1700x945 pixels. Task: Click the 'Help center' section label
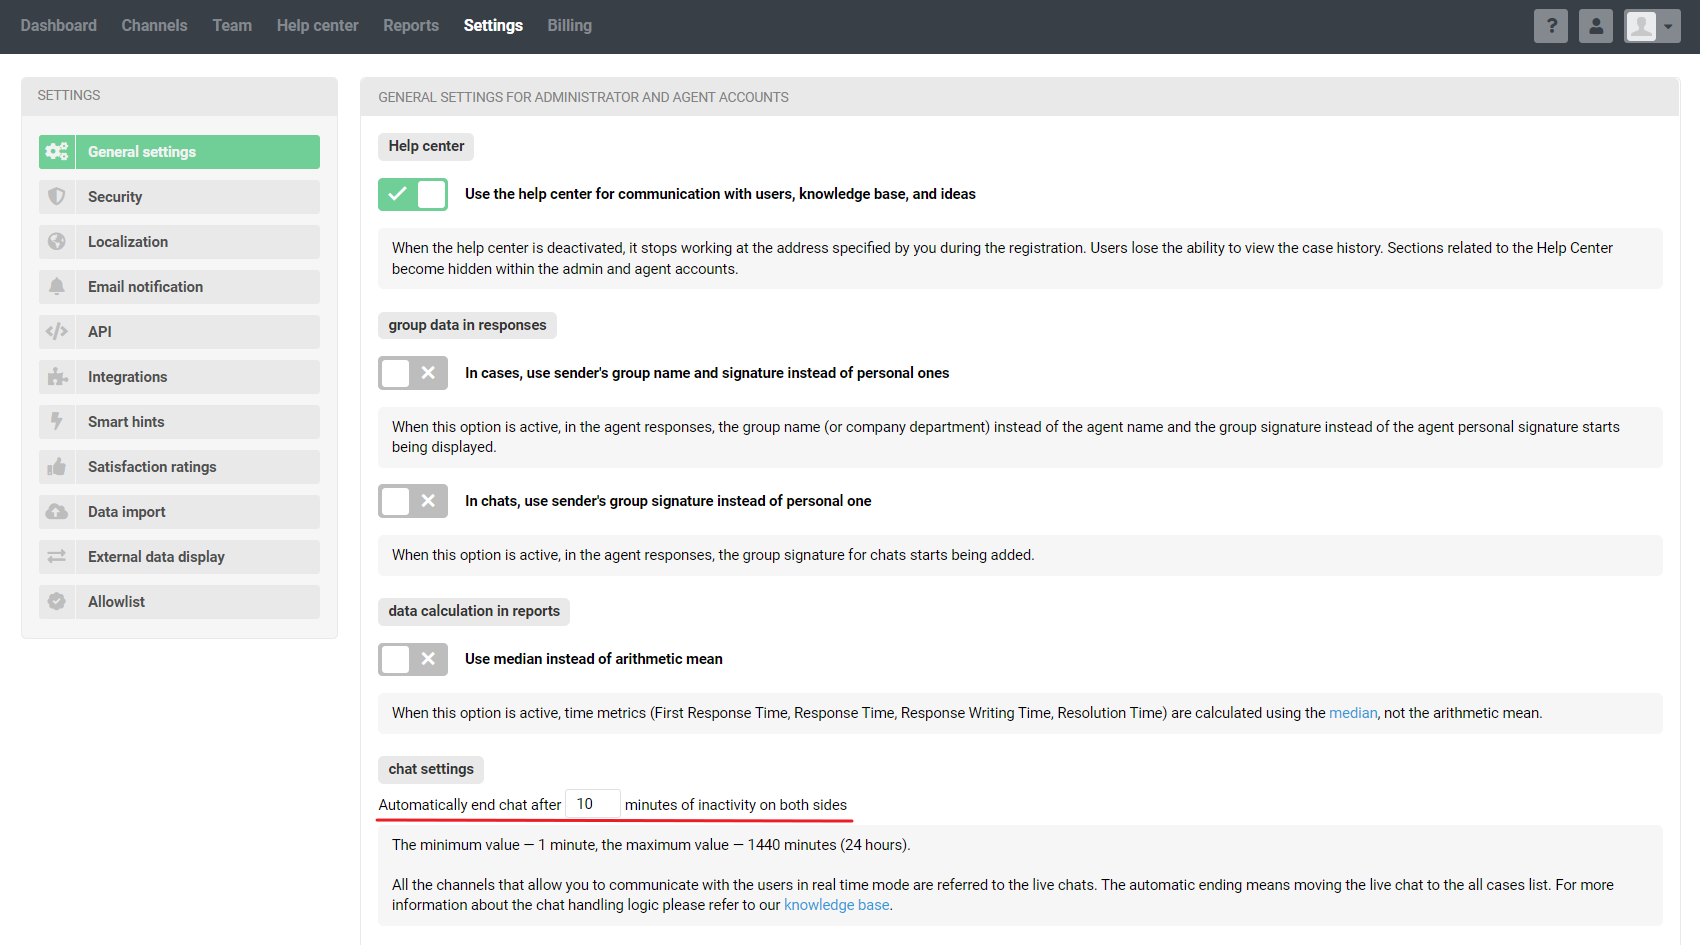pos(426,146)
